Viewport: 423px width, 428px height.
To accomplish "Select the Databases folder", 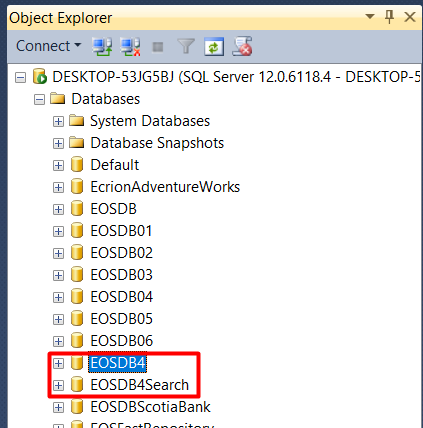I will (106, 99).
